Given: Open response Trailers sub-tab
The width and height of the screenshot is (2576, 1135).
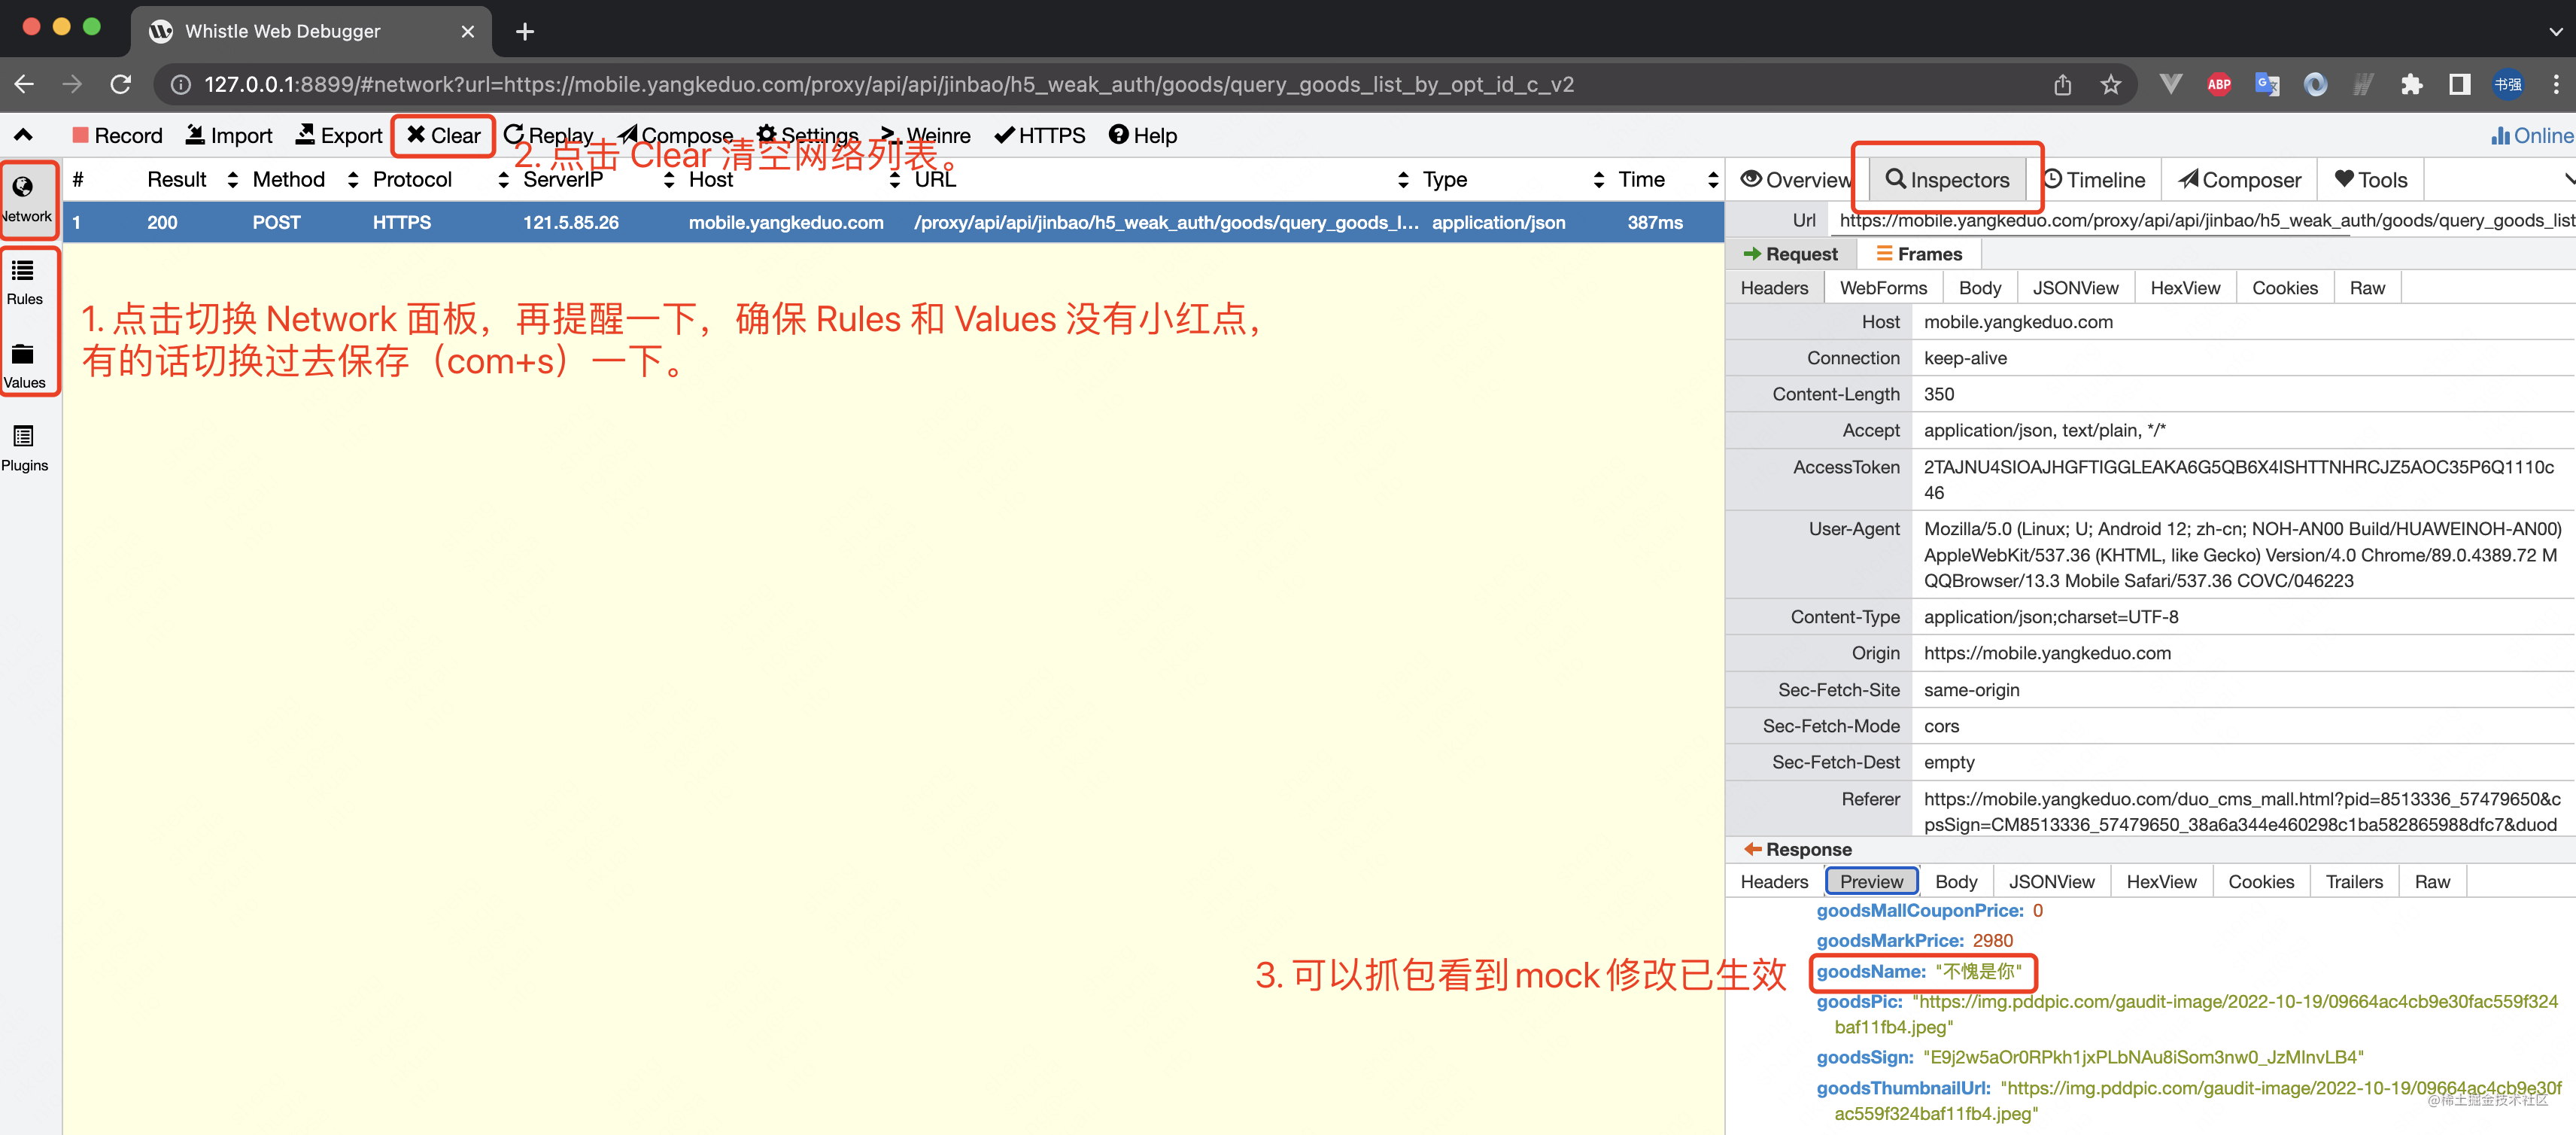Looking at the screenshot, I should (x=2354, y=882).
